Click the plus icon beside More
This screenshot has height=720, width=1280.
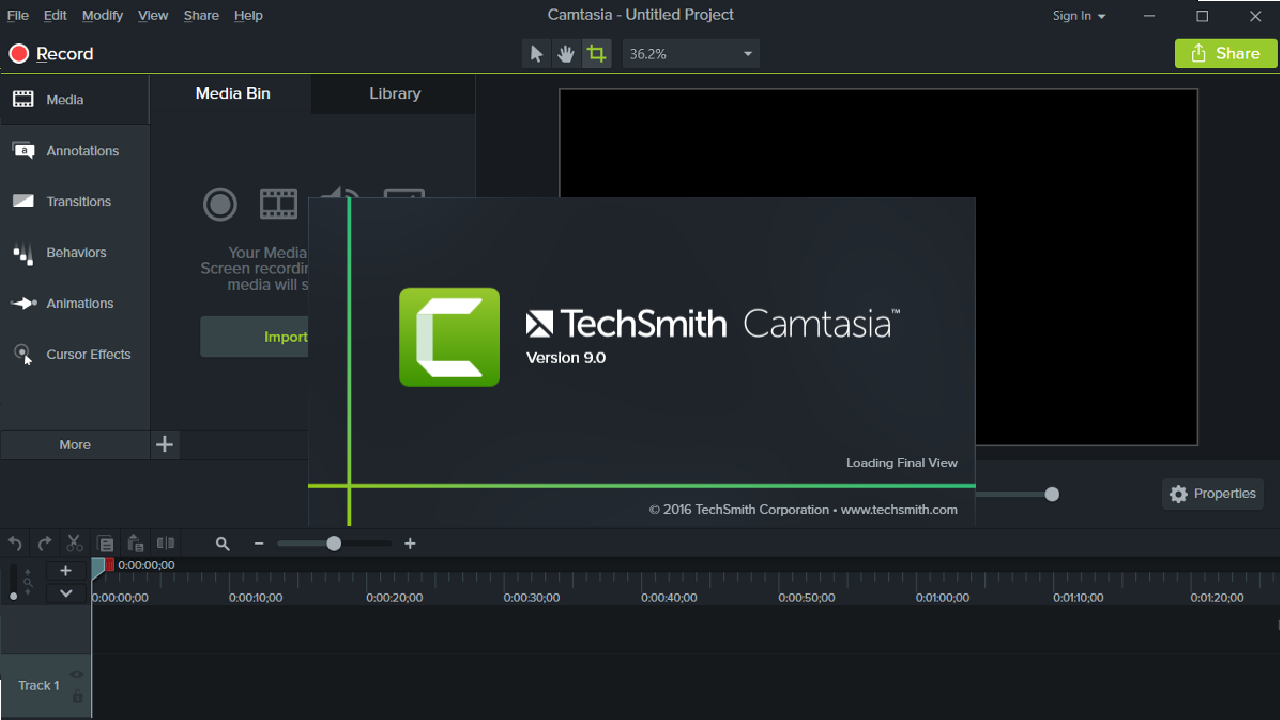click(x=165, y=445)
